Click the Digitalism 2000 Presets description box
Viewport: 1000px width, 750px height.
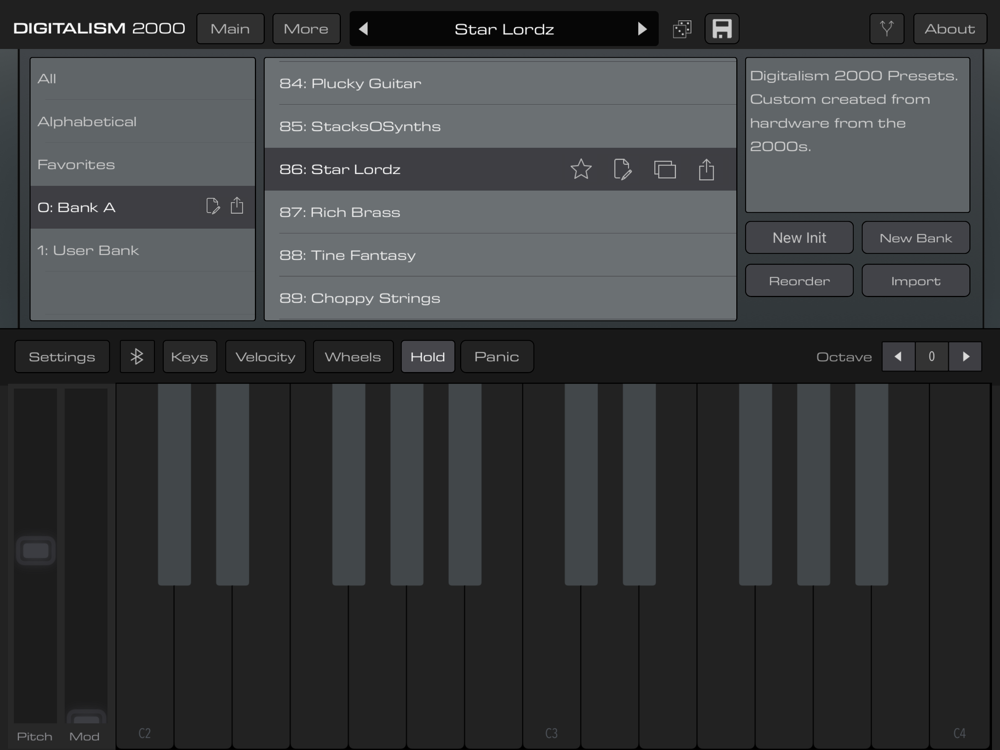[x=858, y=135]
